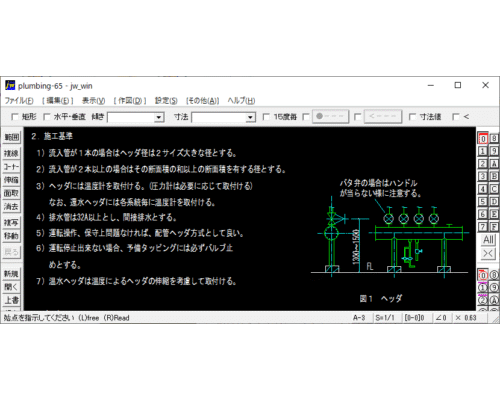Open the その他(A) menu
500x400 pixels.
click(202, 101)
